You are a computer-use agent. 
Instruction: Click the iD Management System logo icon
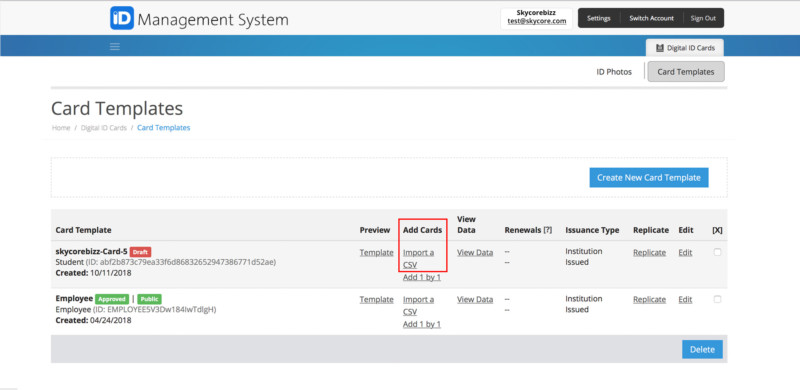click(x=122, y=18)
